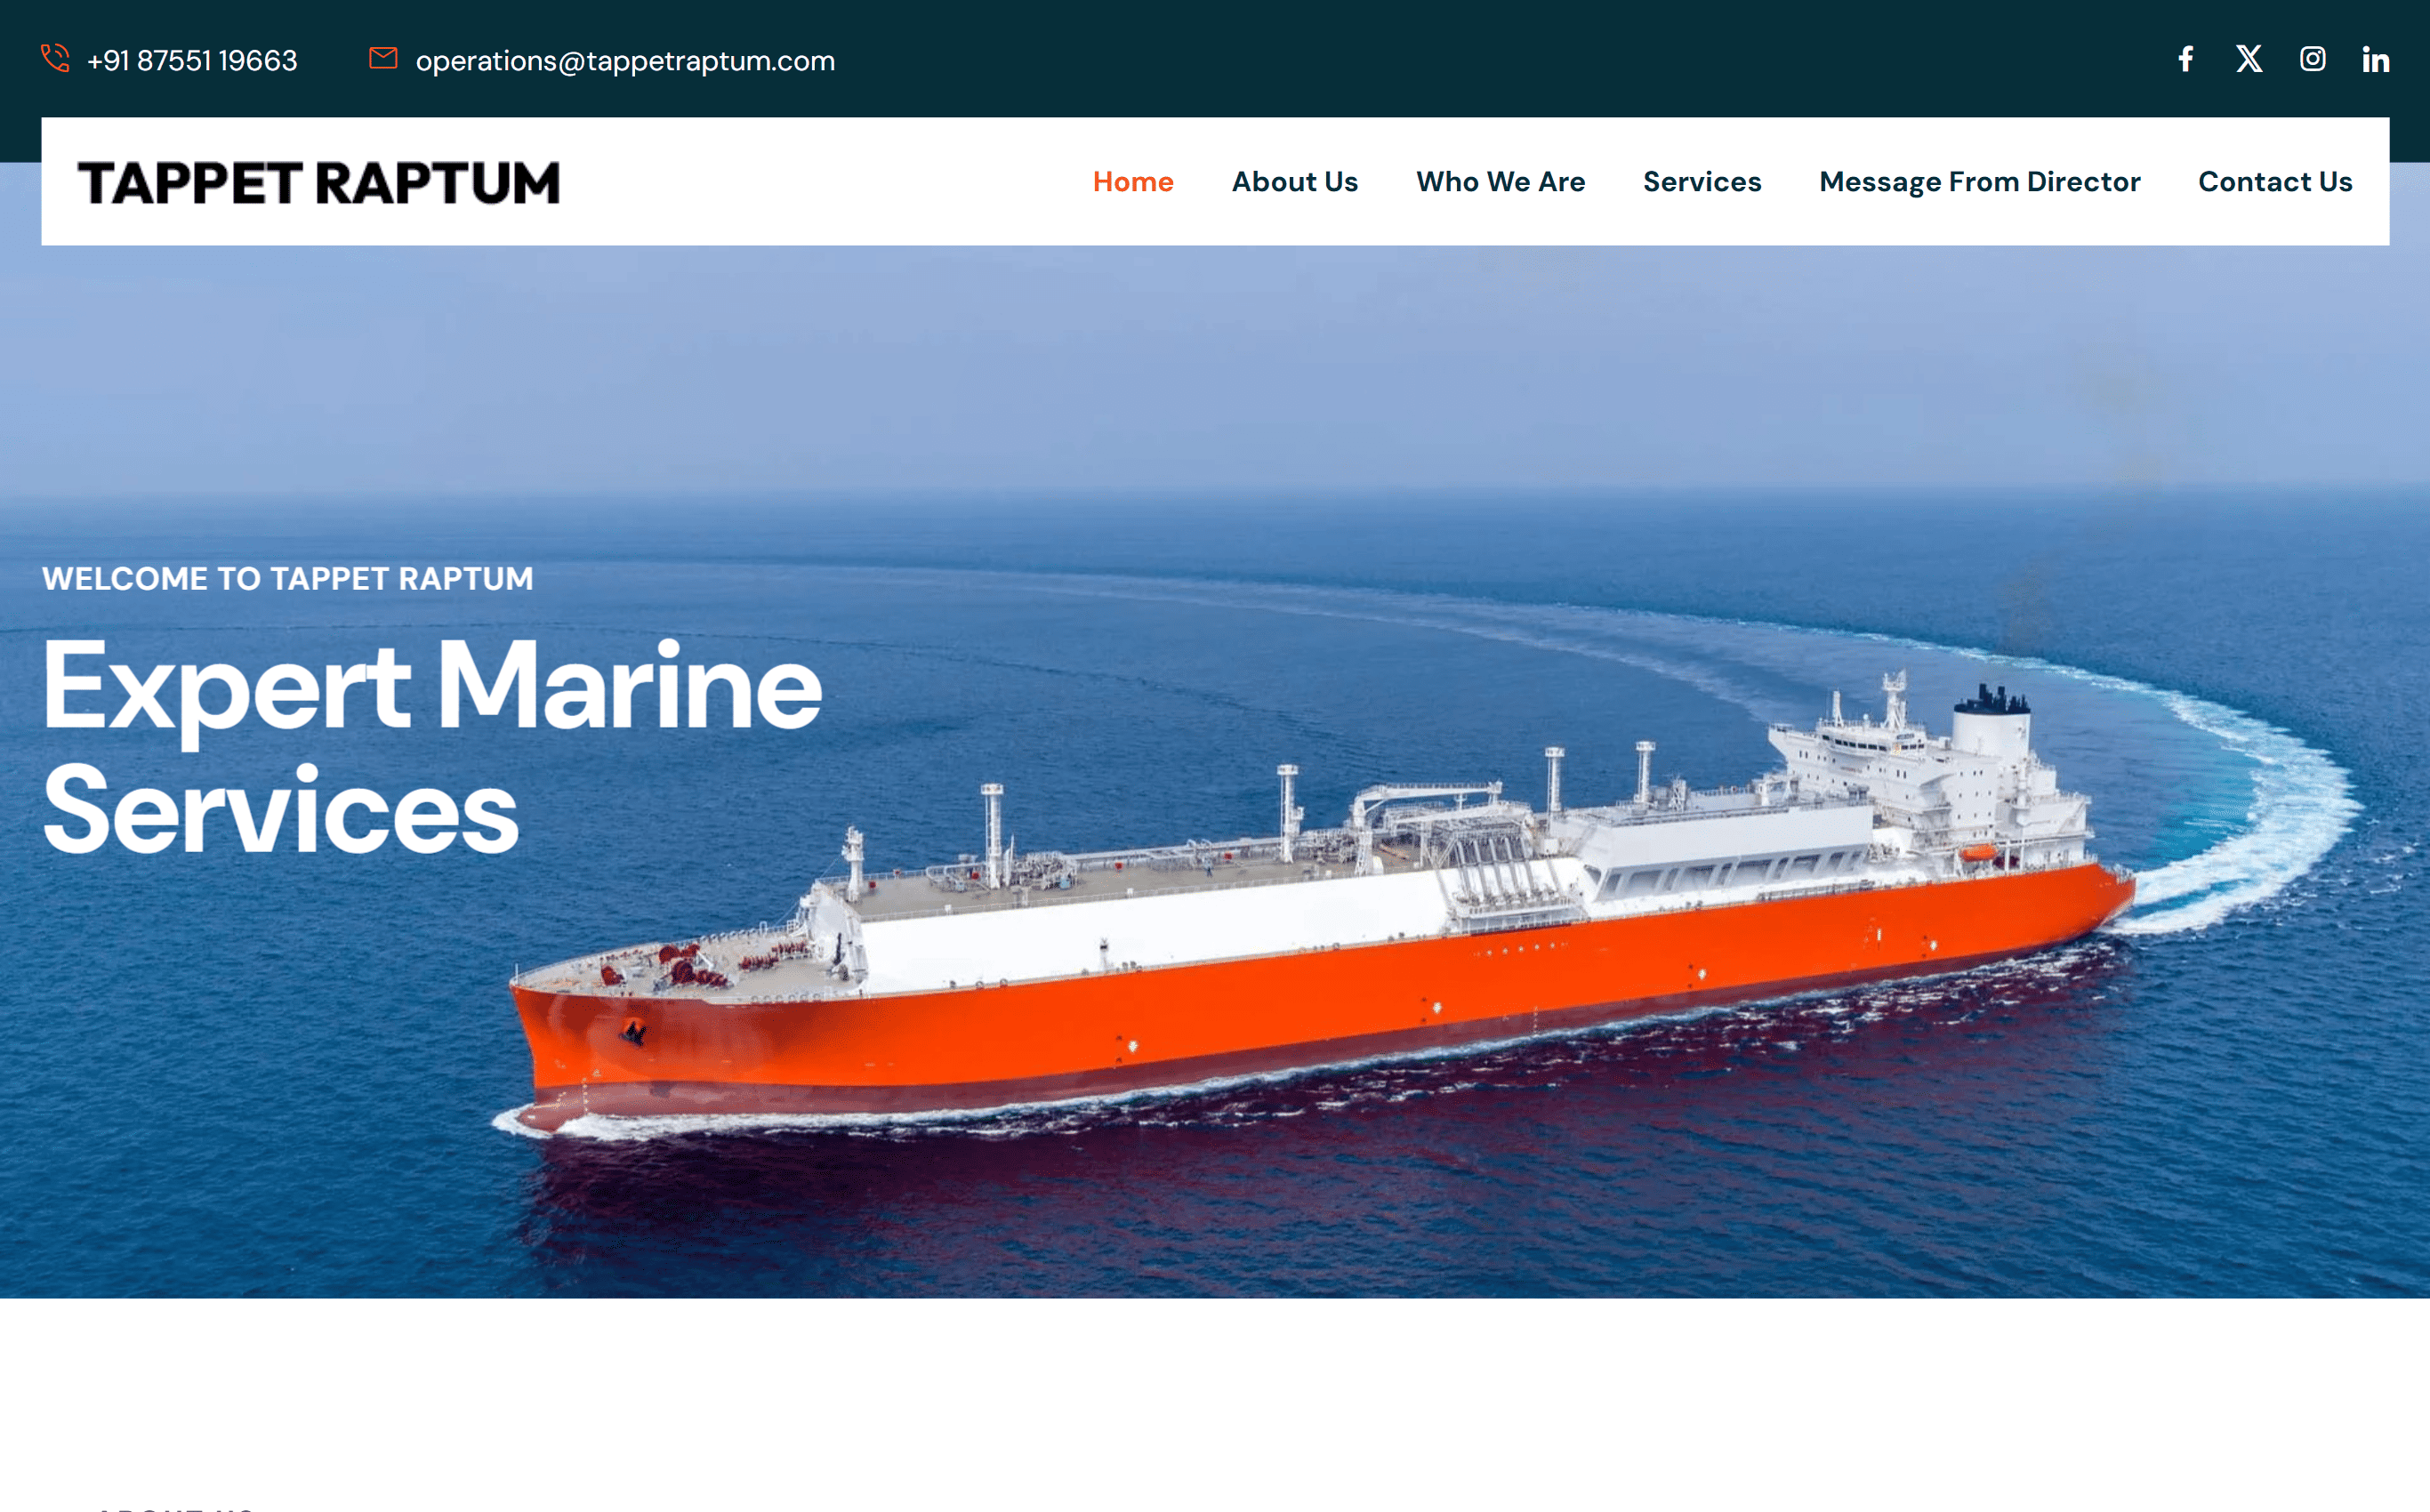2430x1512 pixels.
Task: Go to the Home menu item
Action: 1133,182
